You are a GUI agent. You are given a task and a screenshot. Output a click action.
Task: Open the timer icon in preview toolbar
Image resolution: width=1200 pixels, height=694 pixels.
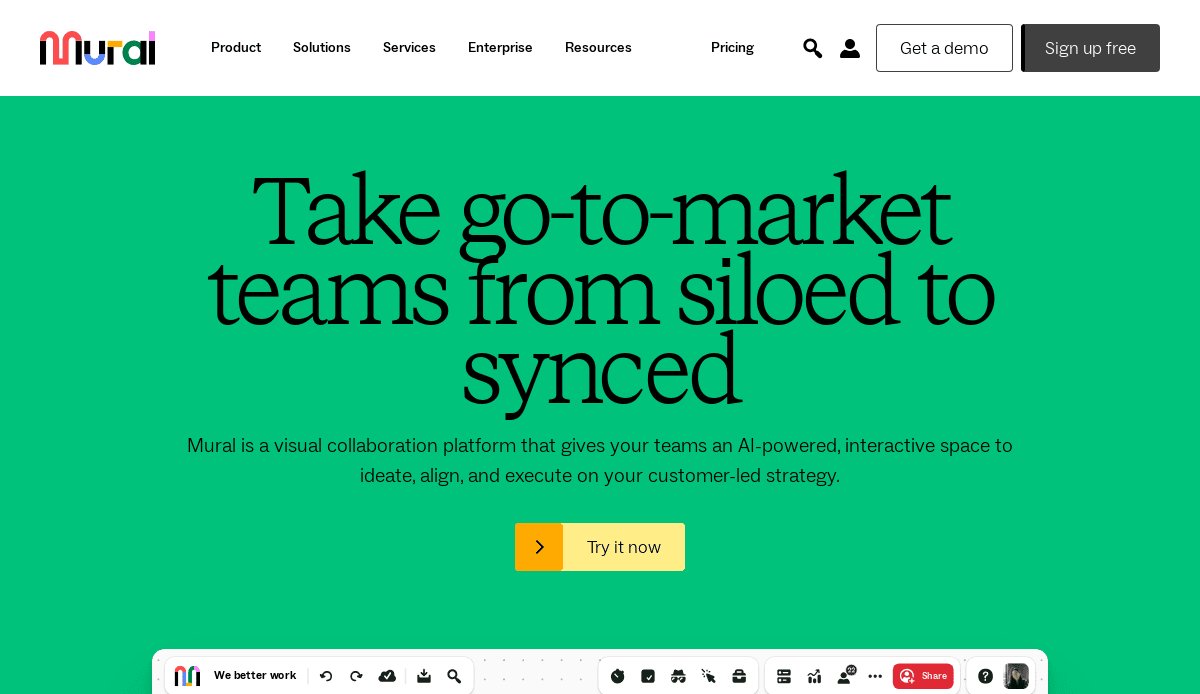617,676
